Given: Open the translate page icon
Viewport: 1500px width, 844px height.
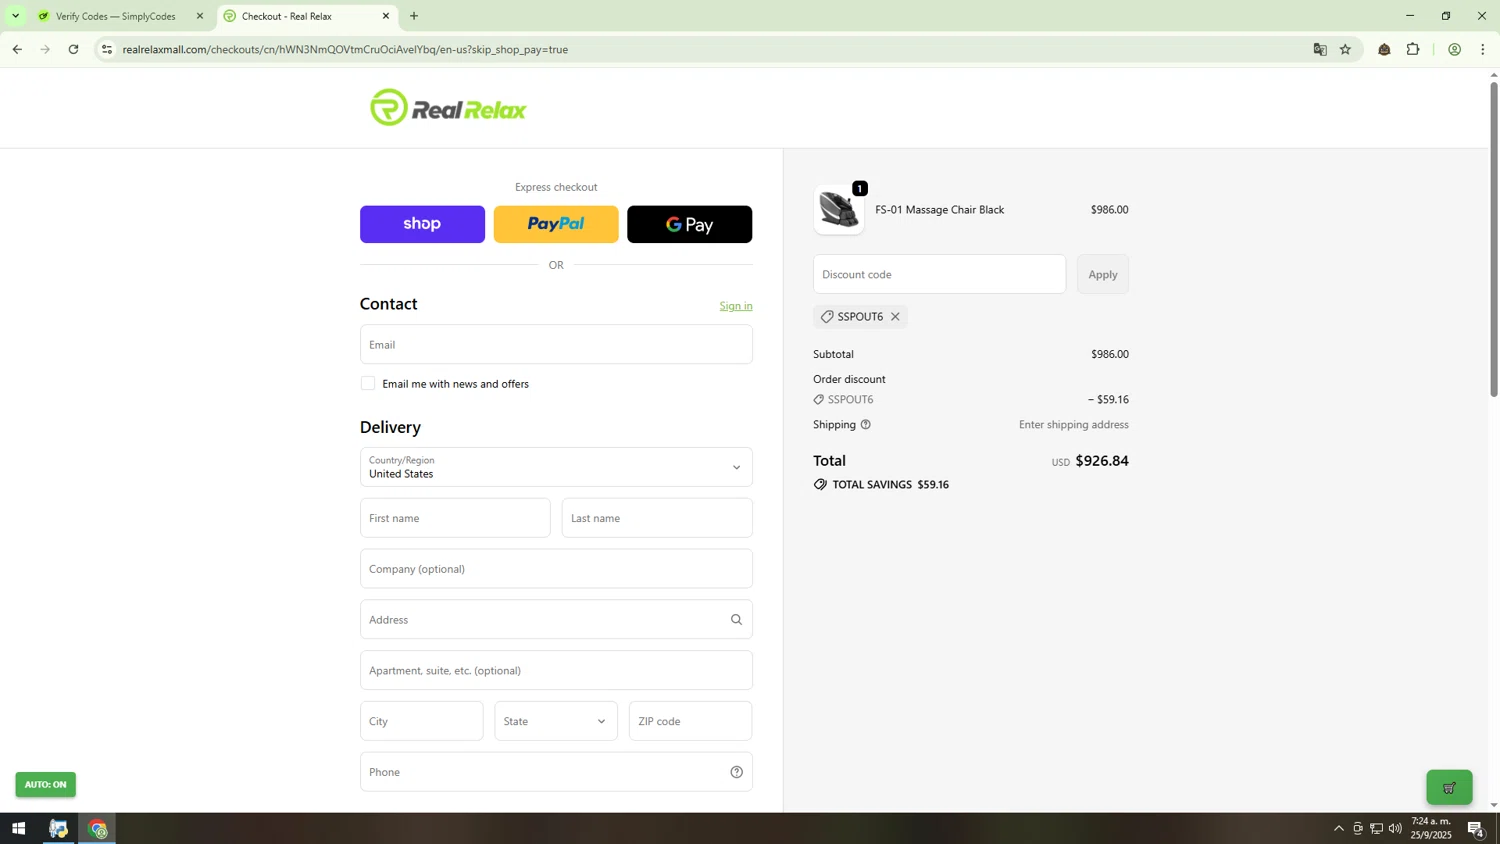Looking at the screenshot, I should (x=1320, y=49).
